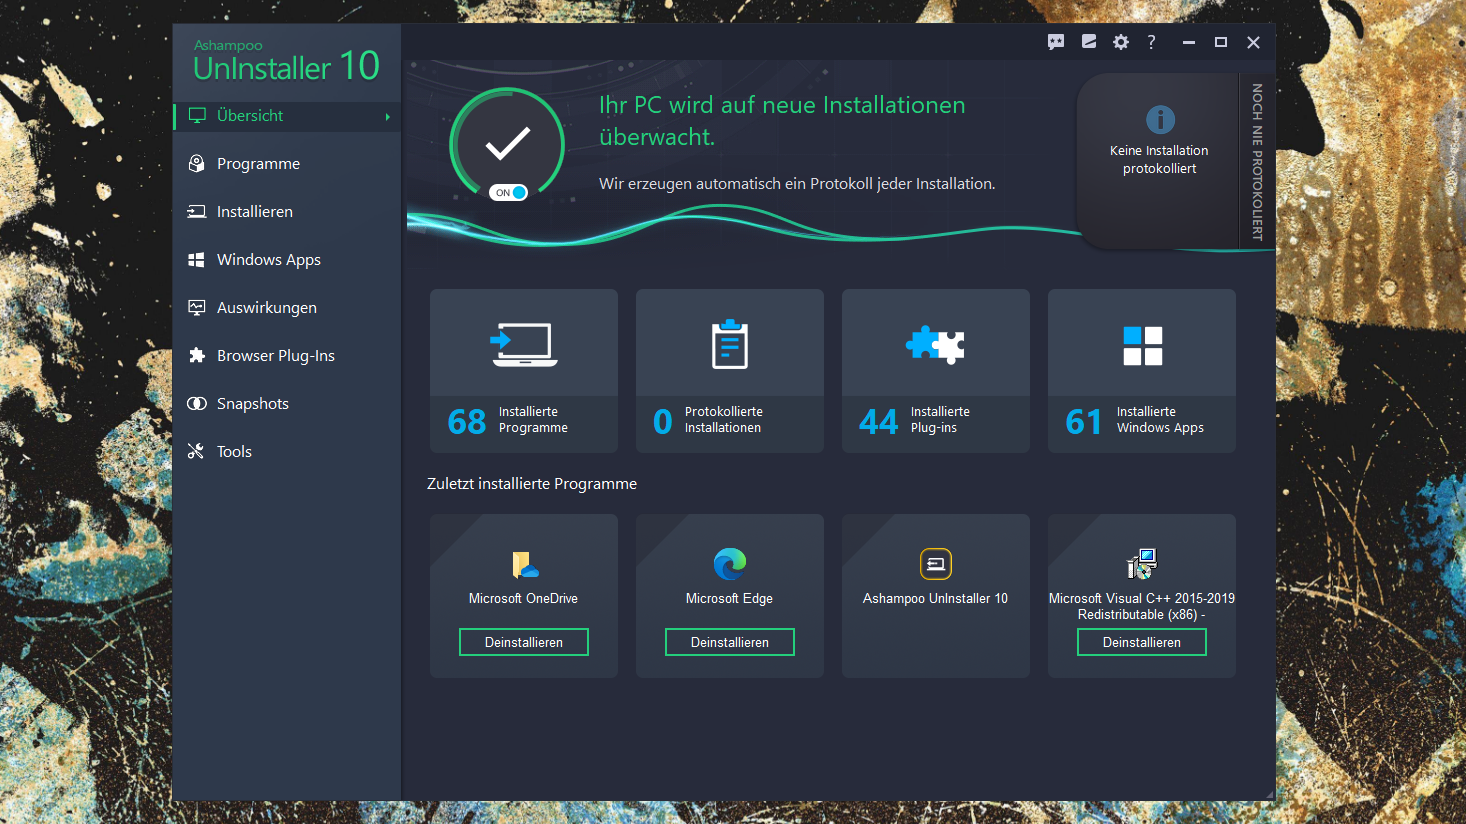Maximize the UnInstaller window
The image size is (1466, 824).
1221,42
